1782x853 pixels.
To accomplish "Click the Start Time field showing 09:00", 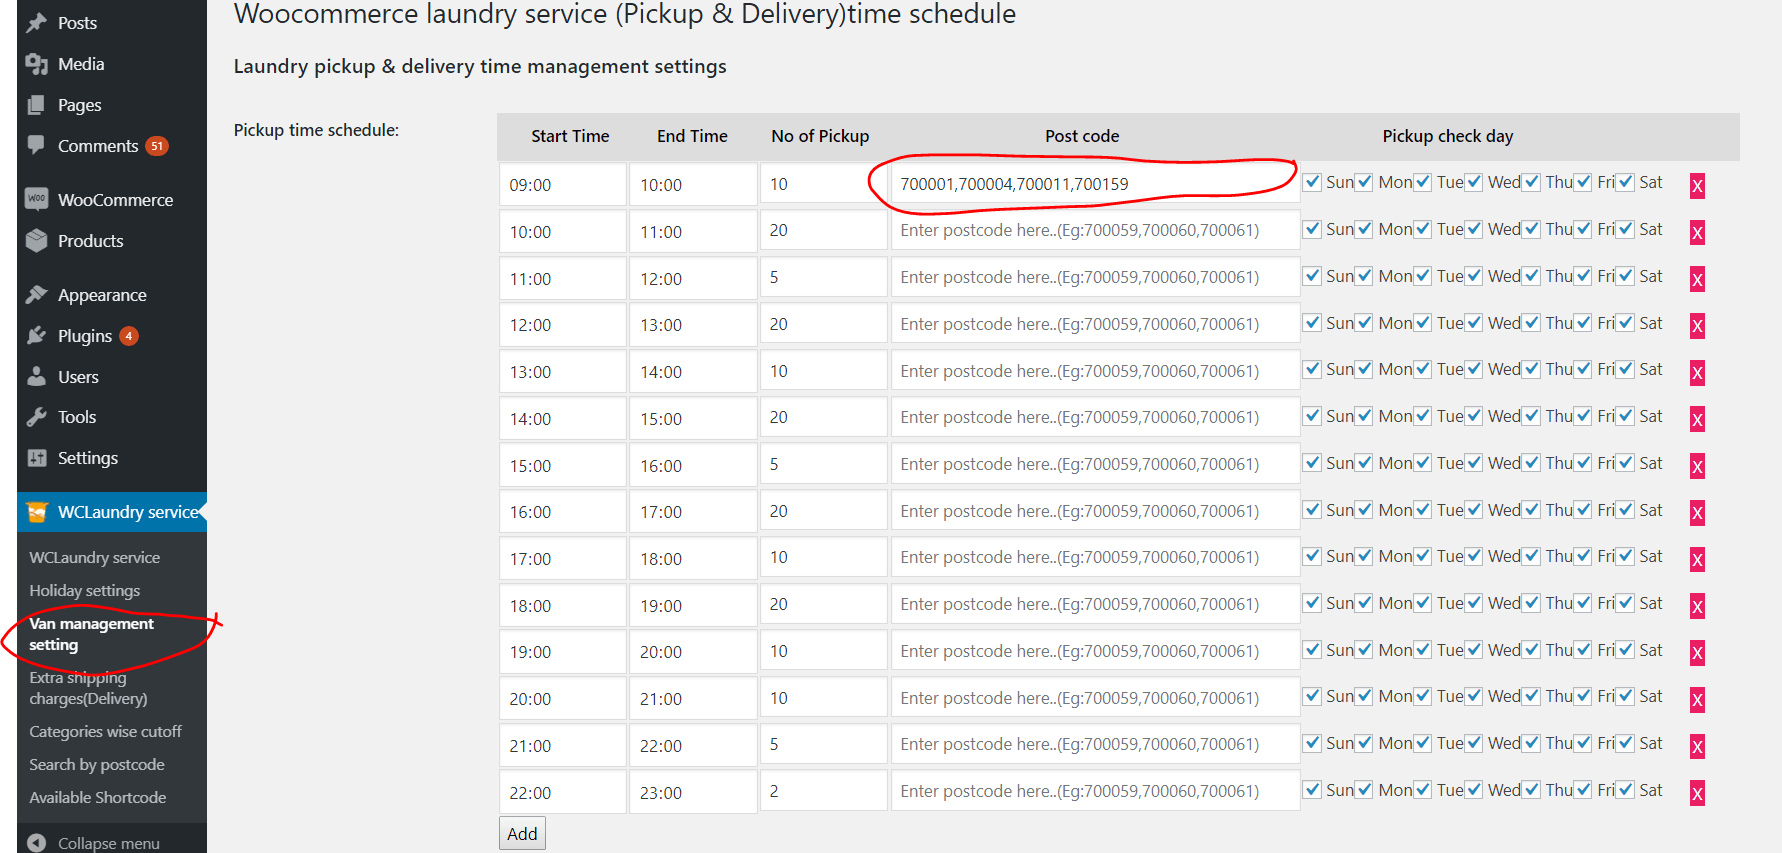I will [563, 185].
